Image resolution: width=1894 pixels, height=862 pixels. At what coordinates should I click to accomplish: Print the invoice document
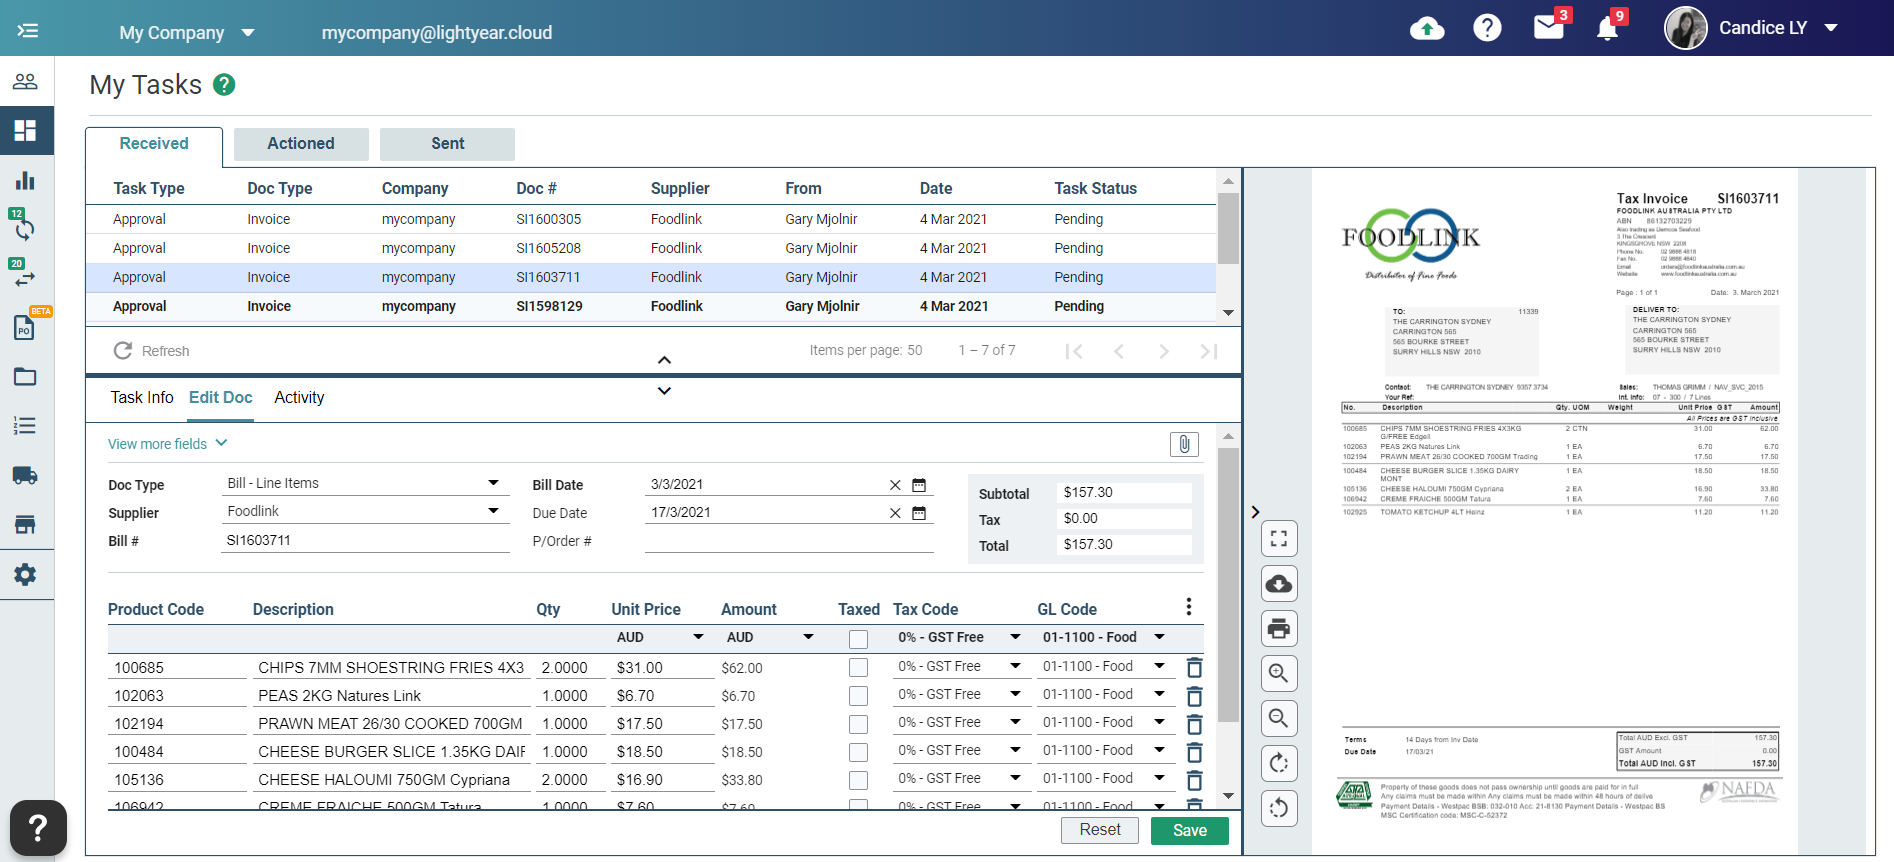pos(1279,629)
